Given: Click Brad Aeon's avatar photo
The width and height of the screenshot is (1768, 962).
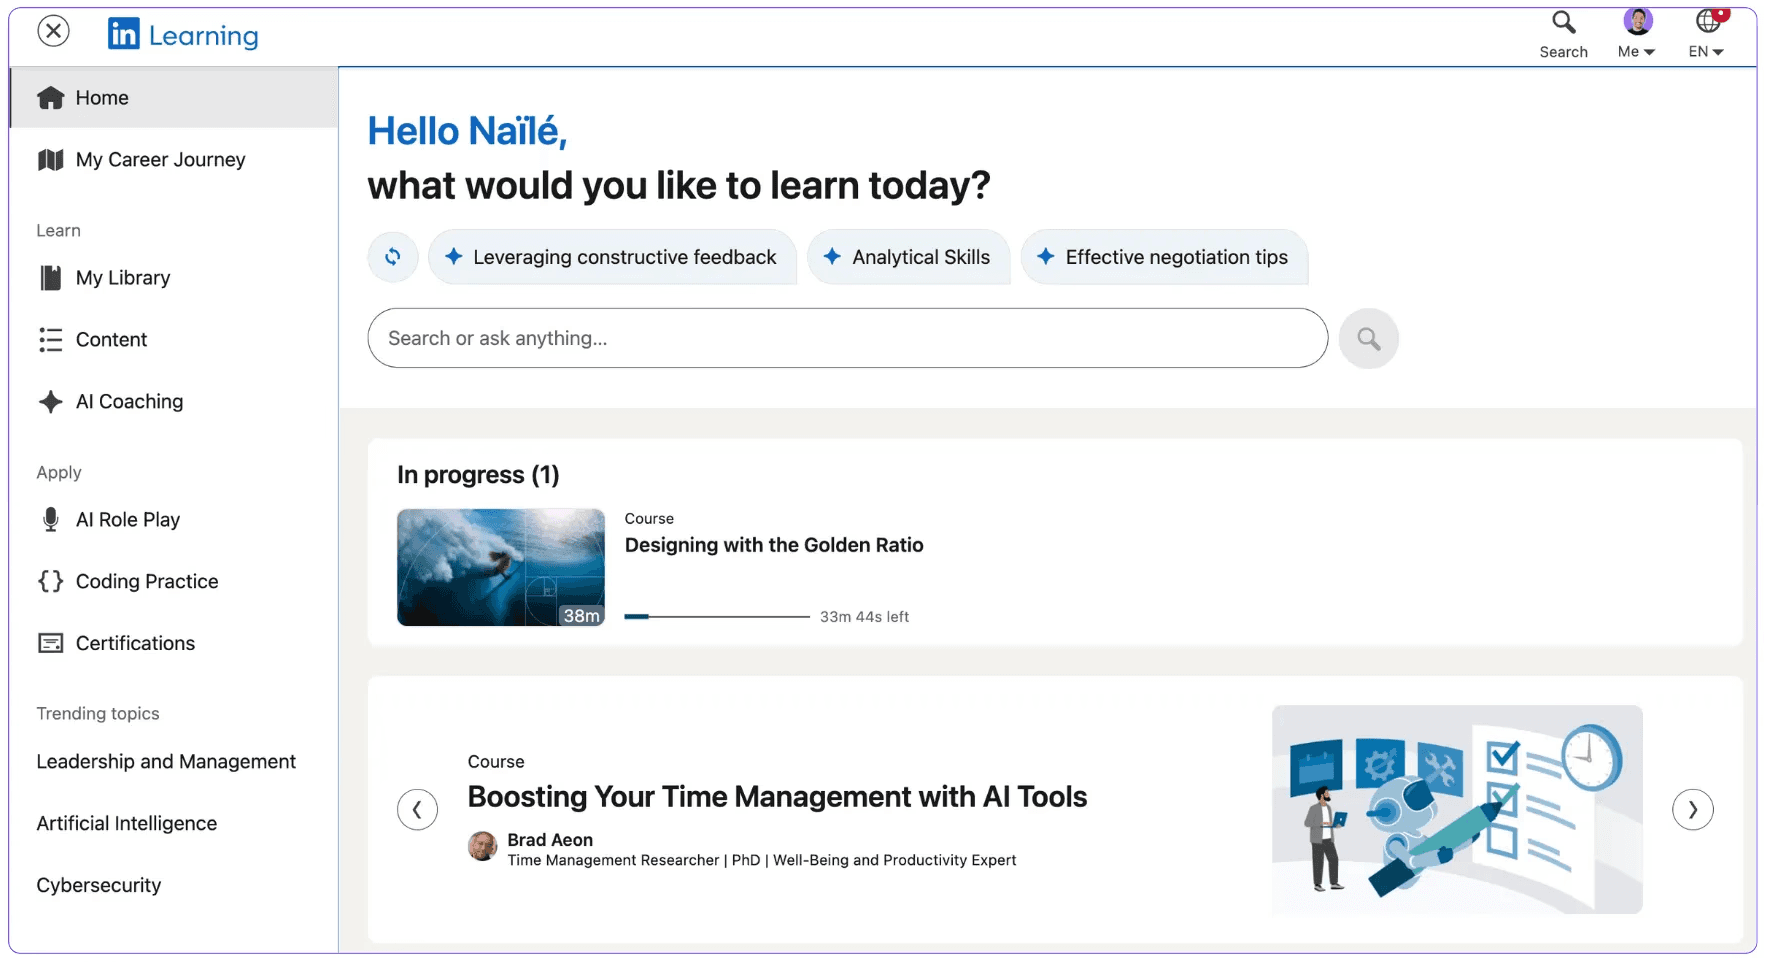Looking at the screenshot, I should coord(483,846).
